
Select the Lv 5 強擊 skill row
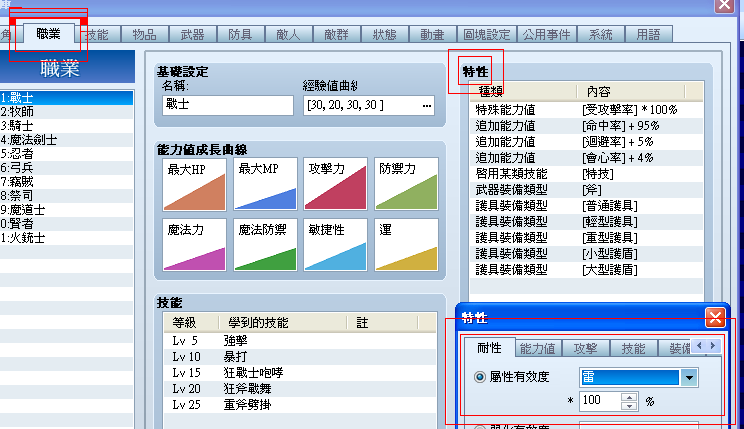pos(300,341)
